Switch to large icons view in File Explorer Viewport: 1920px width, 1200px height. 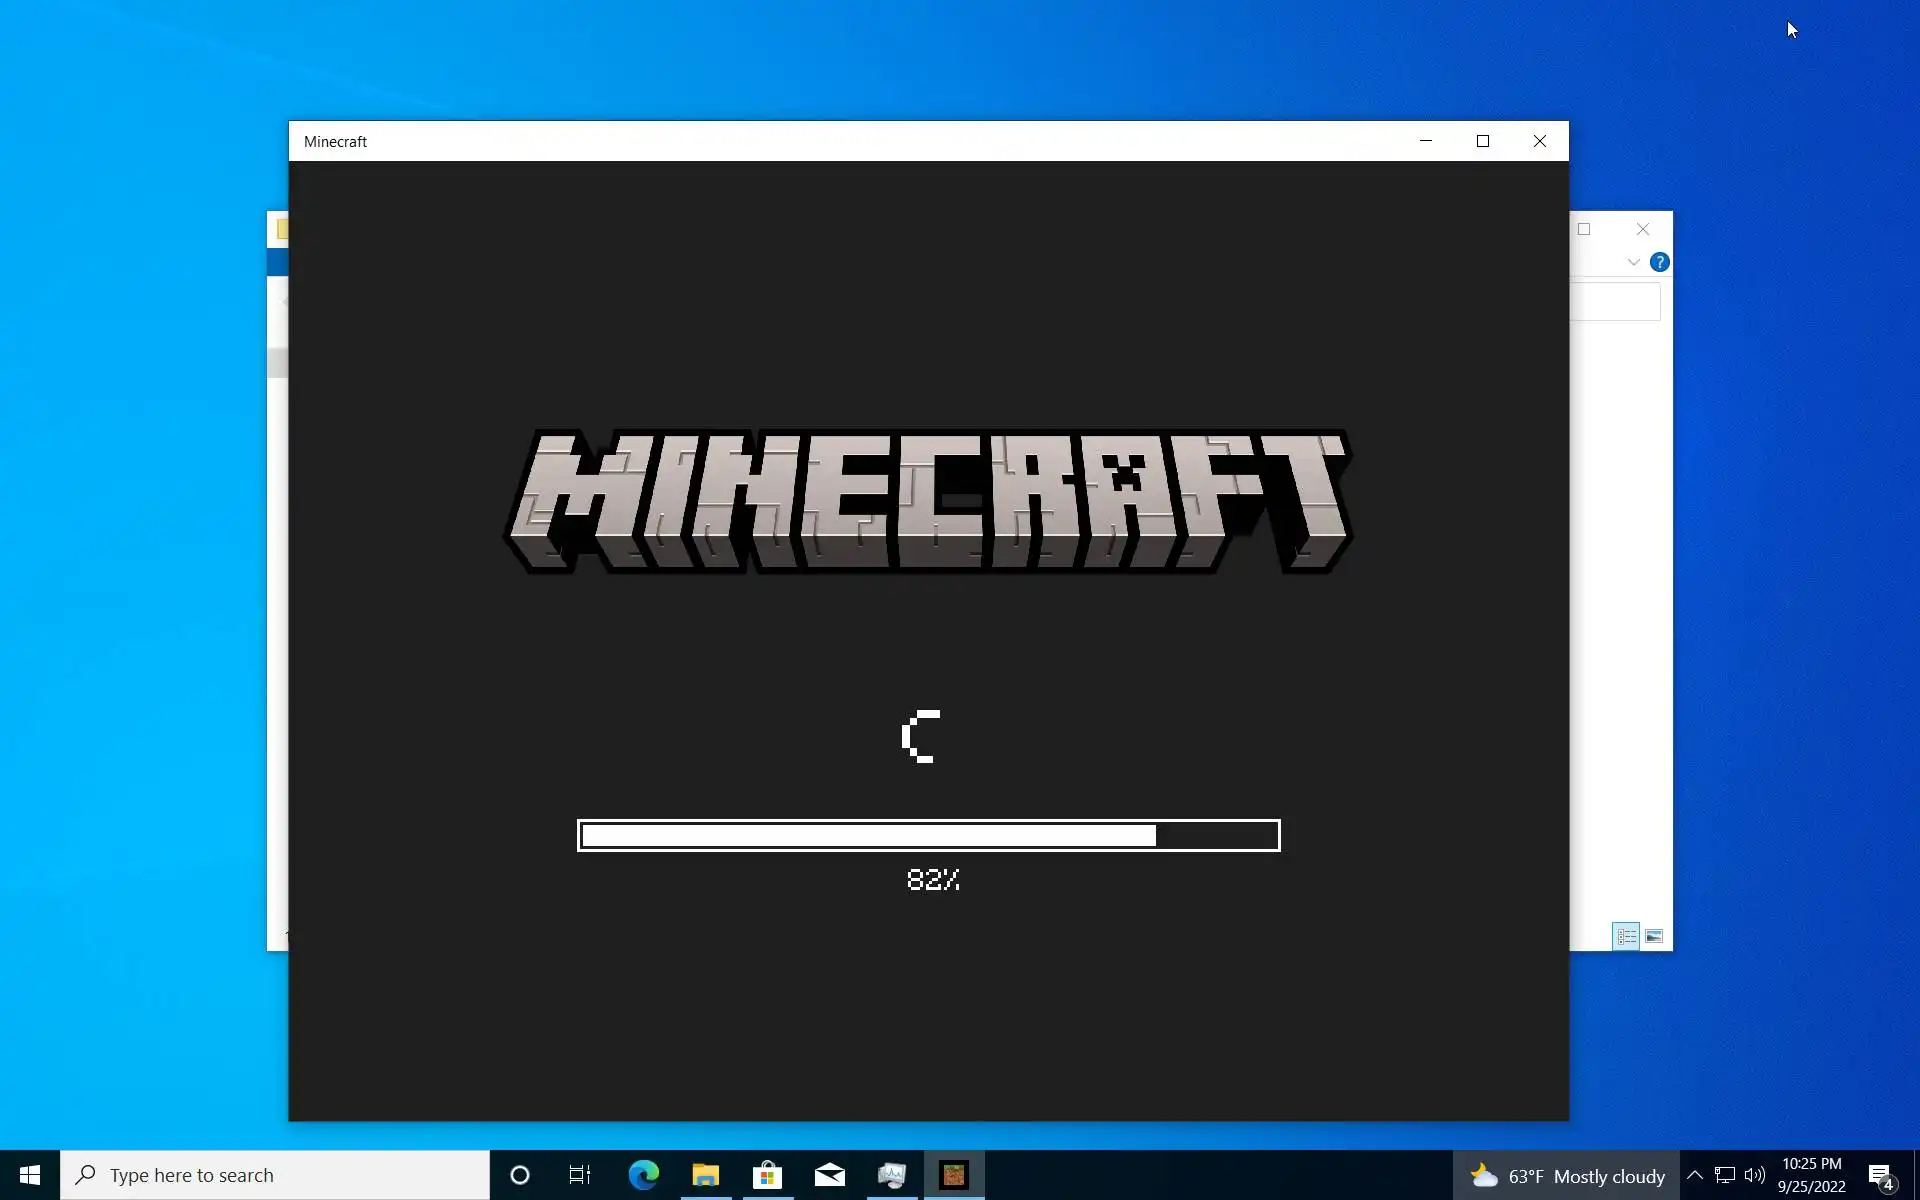click(1654, 936)
